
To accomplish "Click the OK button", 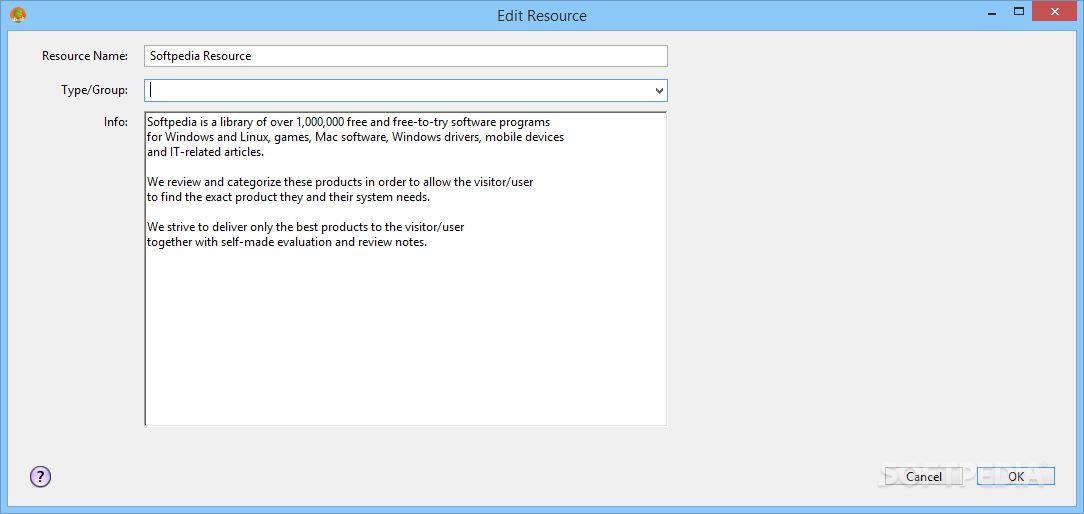I will (x=1016, y=476).
